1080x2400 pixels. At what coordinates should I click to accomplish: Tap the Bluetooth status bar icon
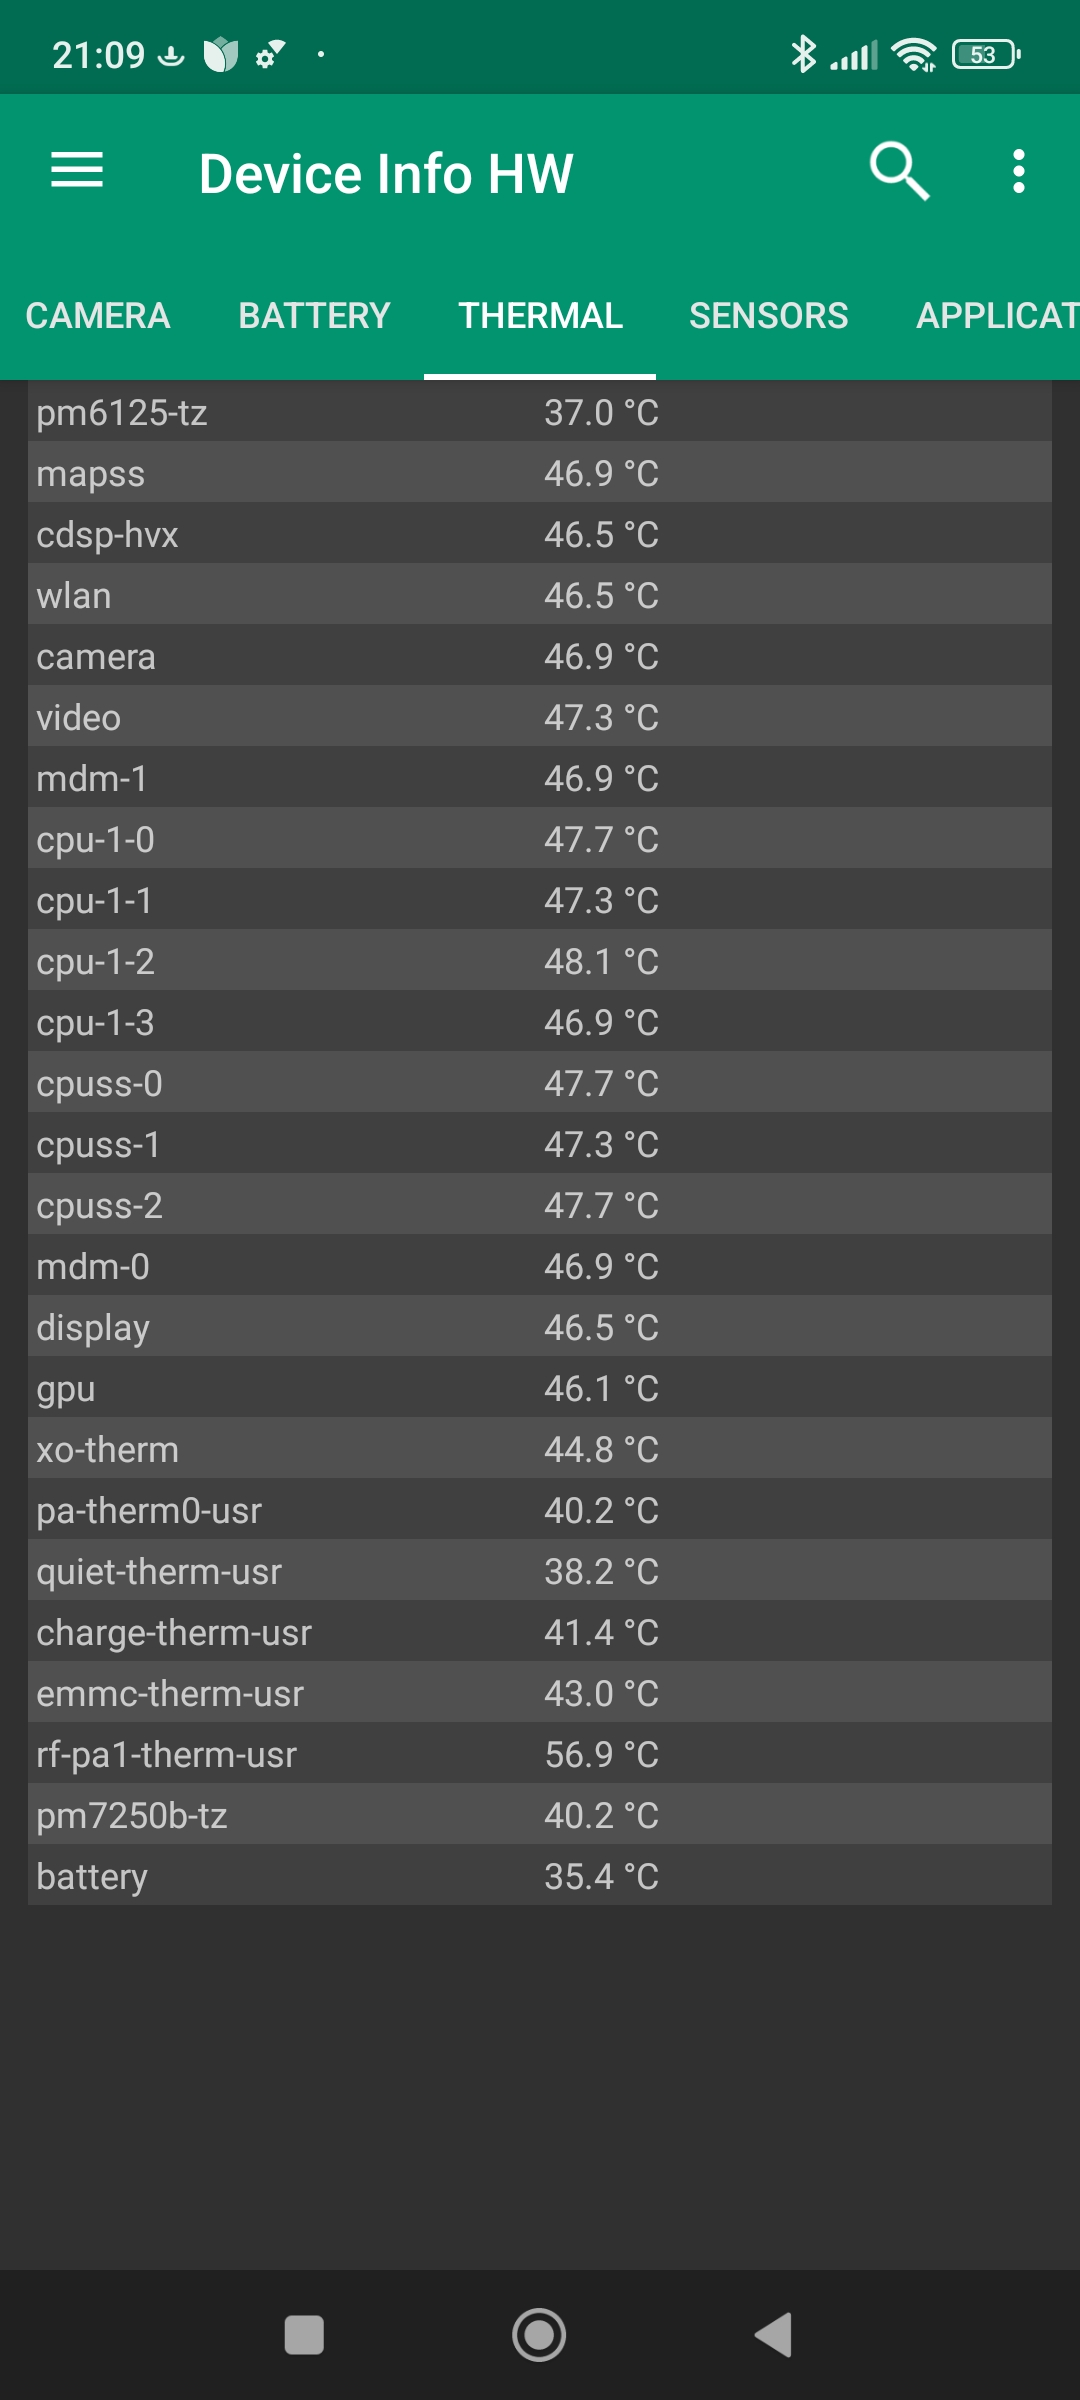pyautogui.click(x=802, y=54)
